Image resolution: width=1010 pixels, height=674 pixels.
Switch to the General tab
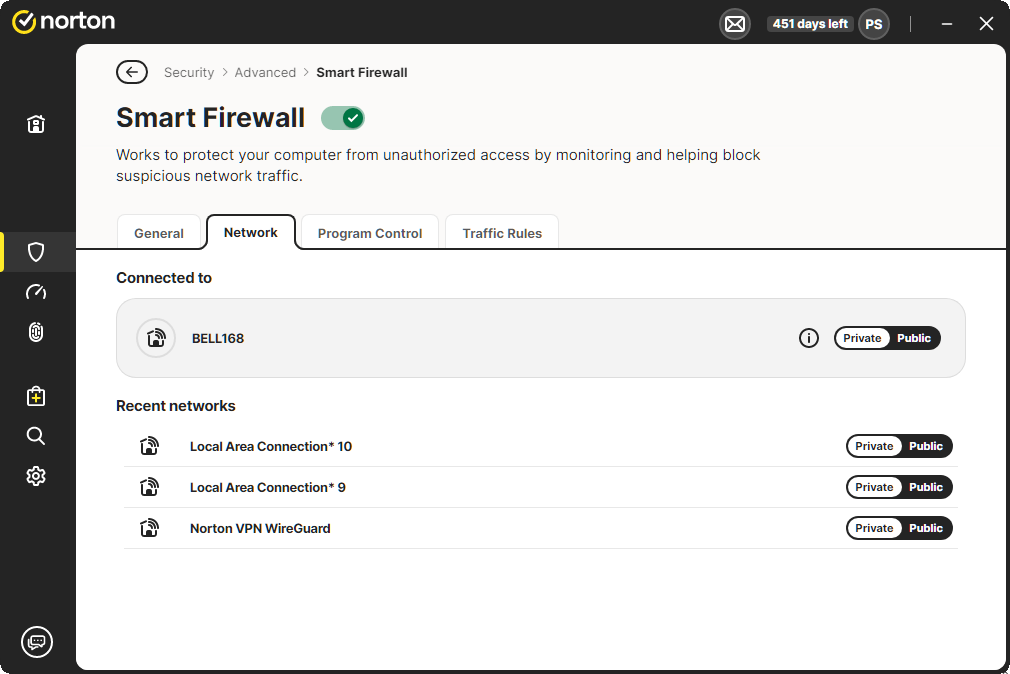click(x=158, y=233)
